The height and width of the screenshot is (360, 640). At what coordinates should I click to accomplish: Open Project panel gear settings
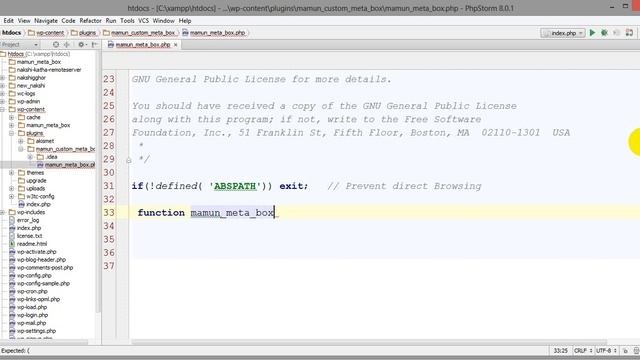[x=82, y=44]
